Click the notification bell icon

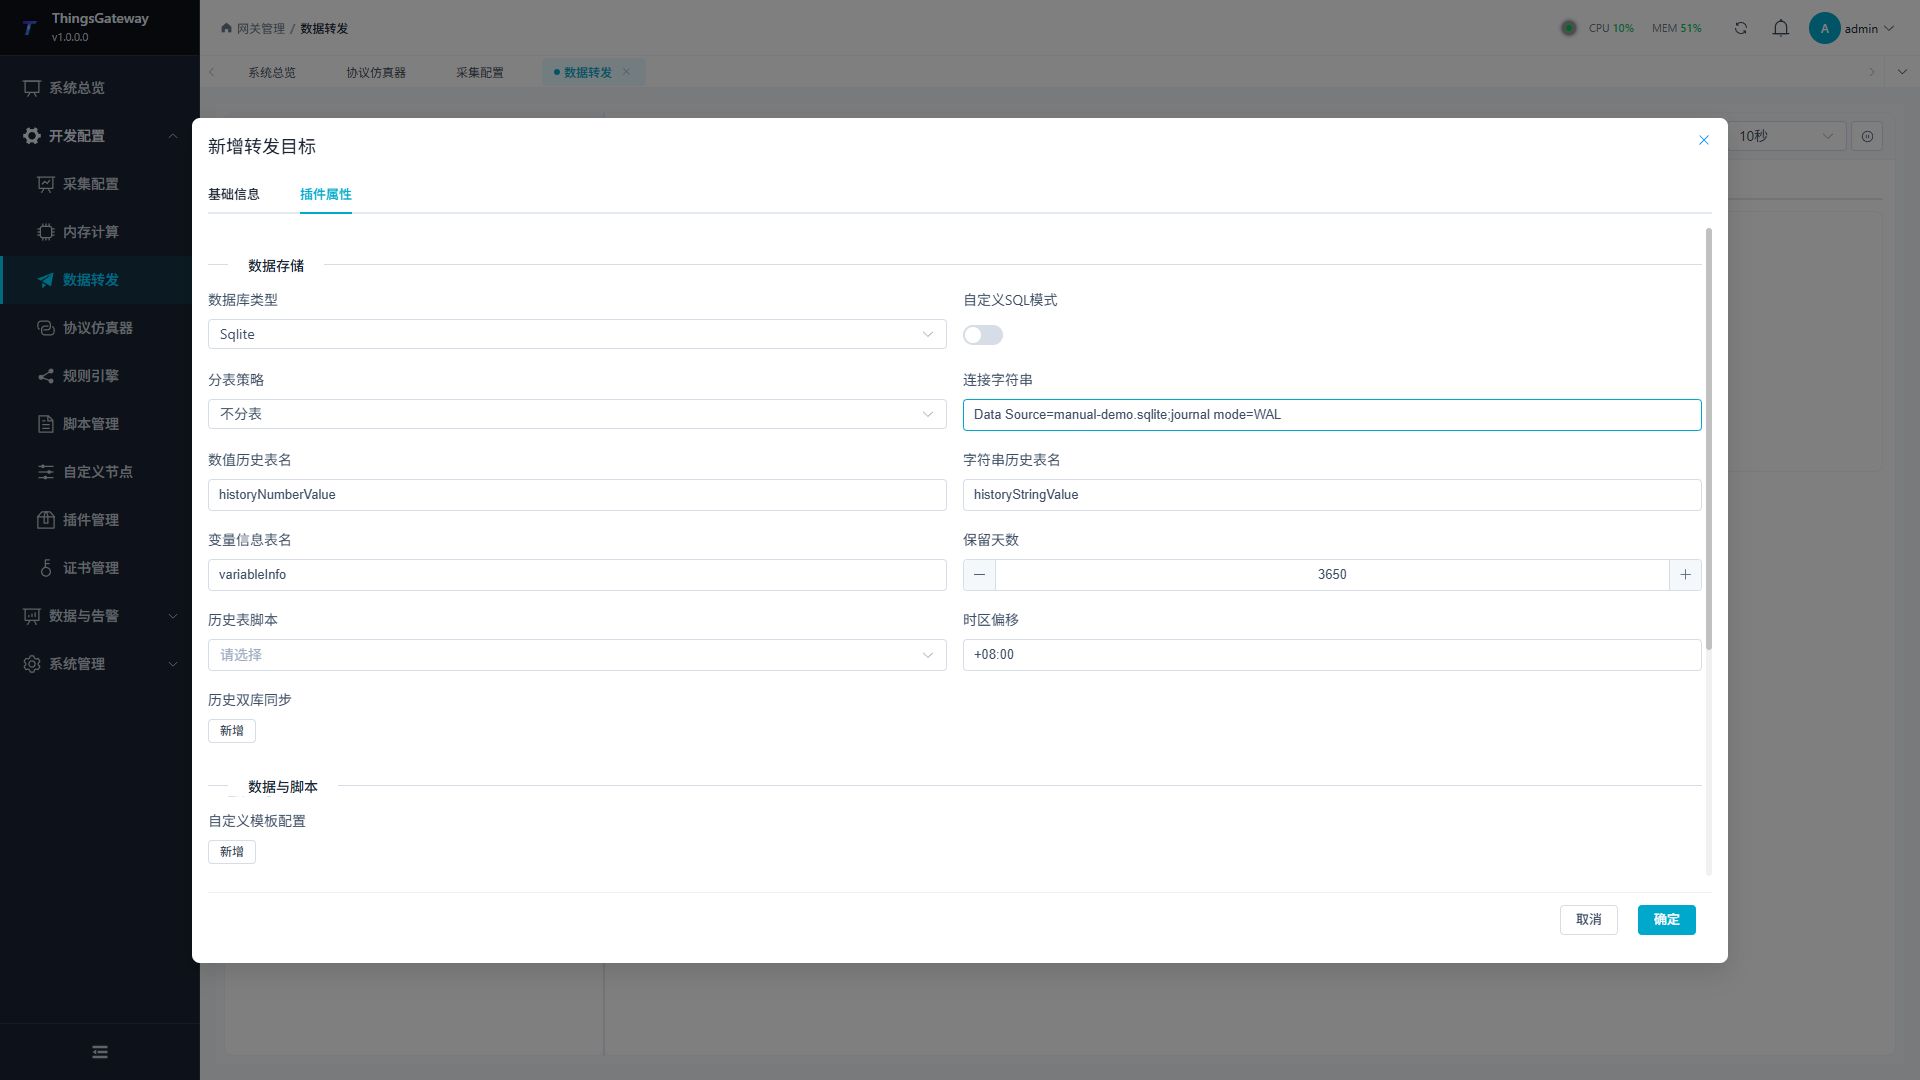click(x=1781, y=28)
